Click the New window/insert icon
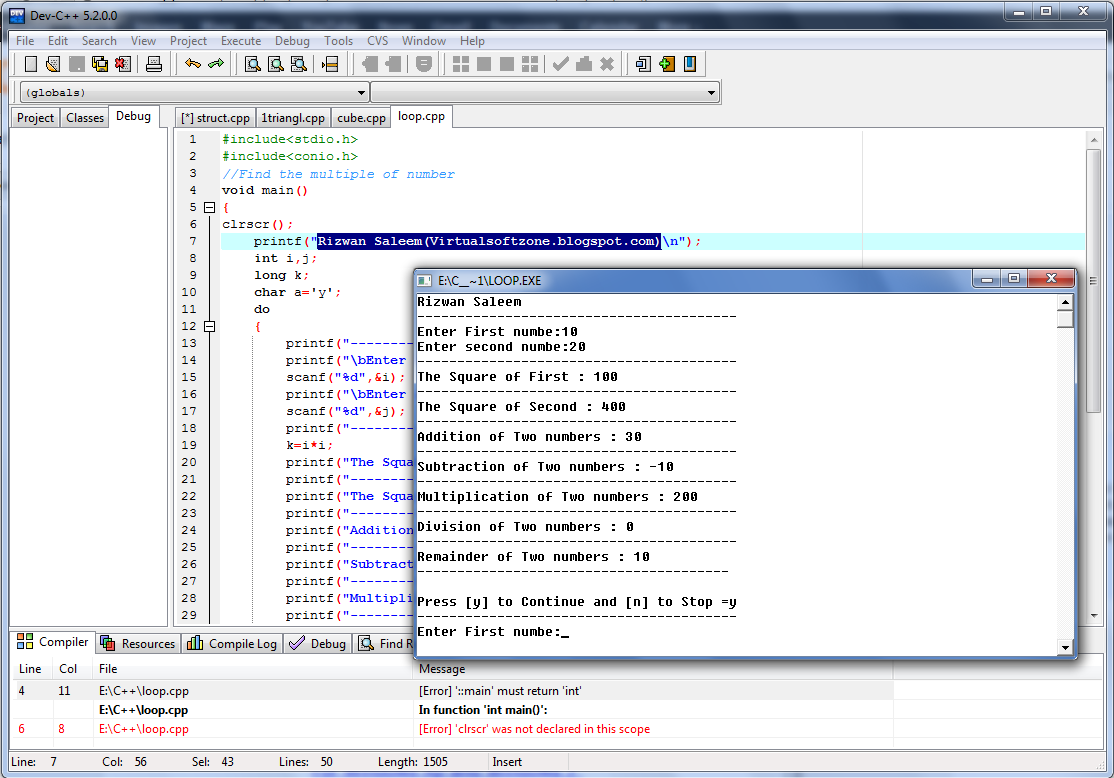This screenshot has height=778, width=1114. [x=644, y=65]
